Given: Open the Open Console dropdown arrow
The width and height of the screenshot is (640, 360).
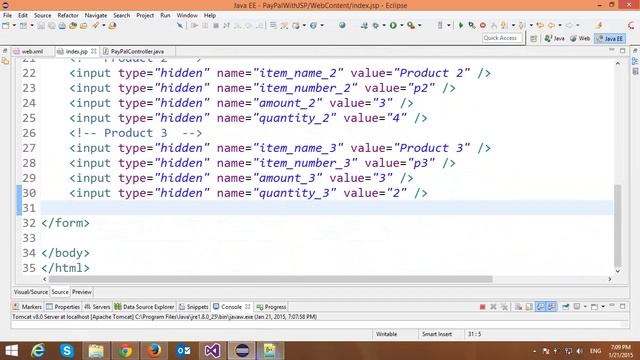Looking at the screenshot, I should 603,307.
